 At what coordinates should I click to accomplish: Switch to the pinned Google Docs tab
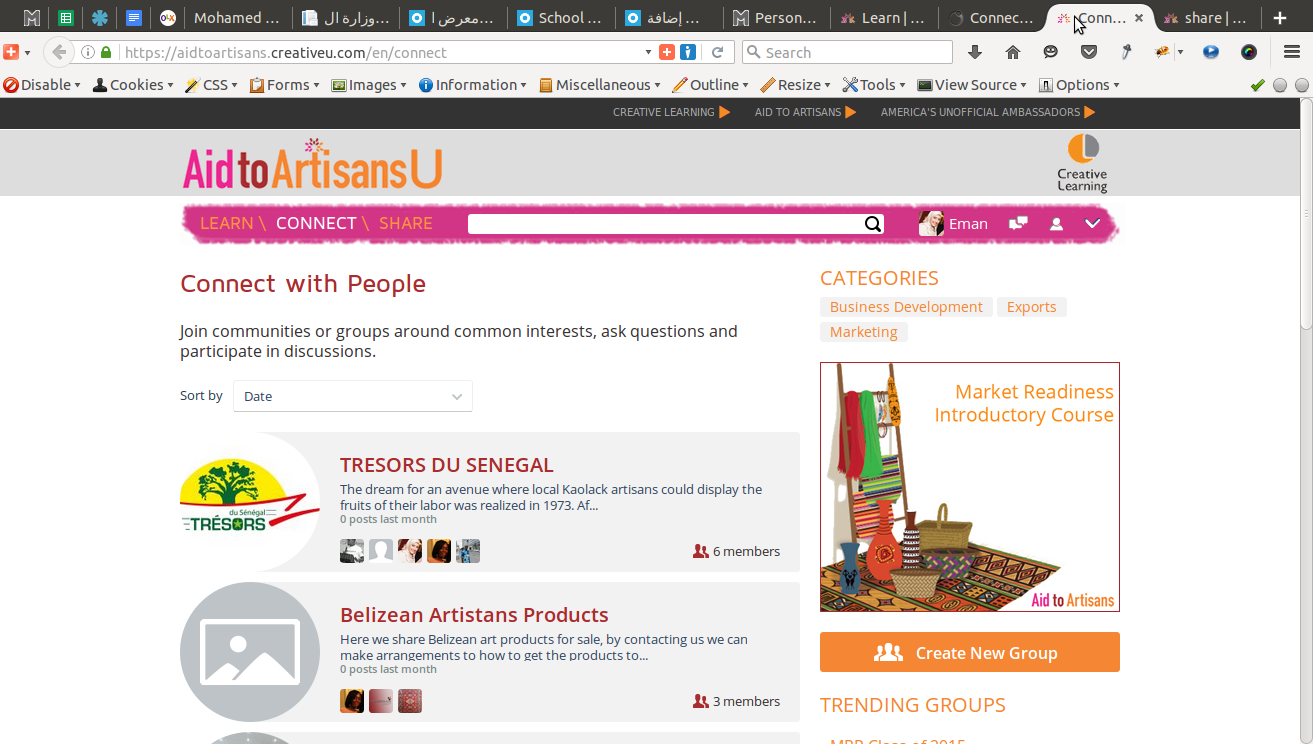point(133,18)
